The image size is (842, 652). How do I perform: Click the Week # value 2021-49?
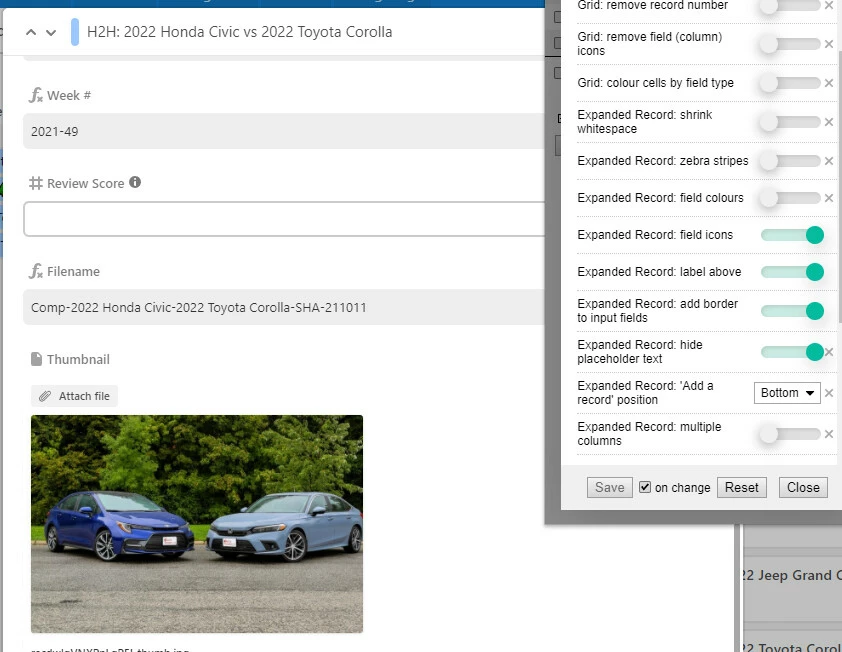pos(55,132)
